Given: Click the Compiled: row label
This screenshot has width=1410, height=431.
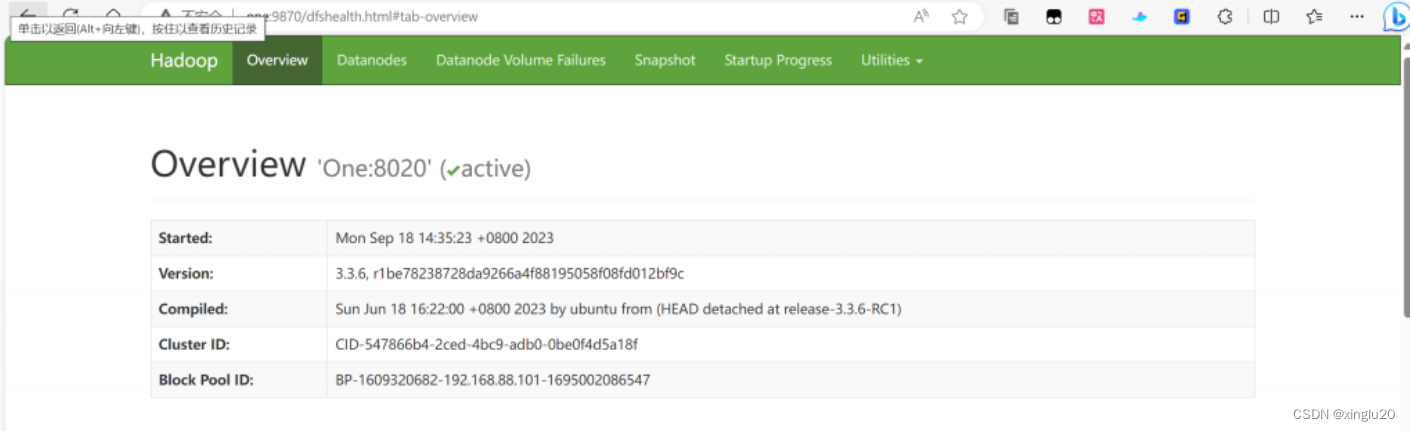Looking at the screenshot, I should tap(193, 309).
